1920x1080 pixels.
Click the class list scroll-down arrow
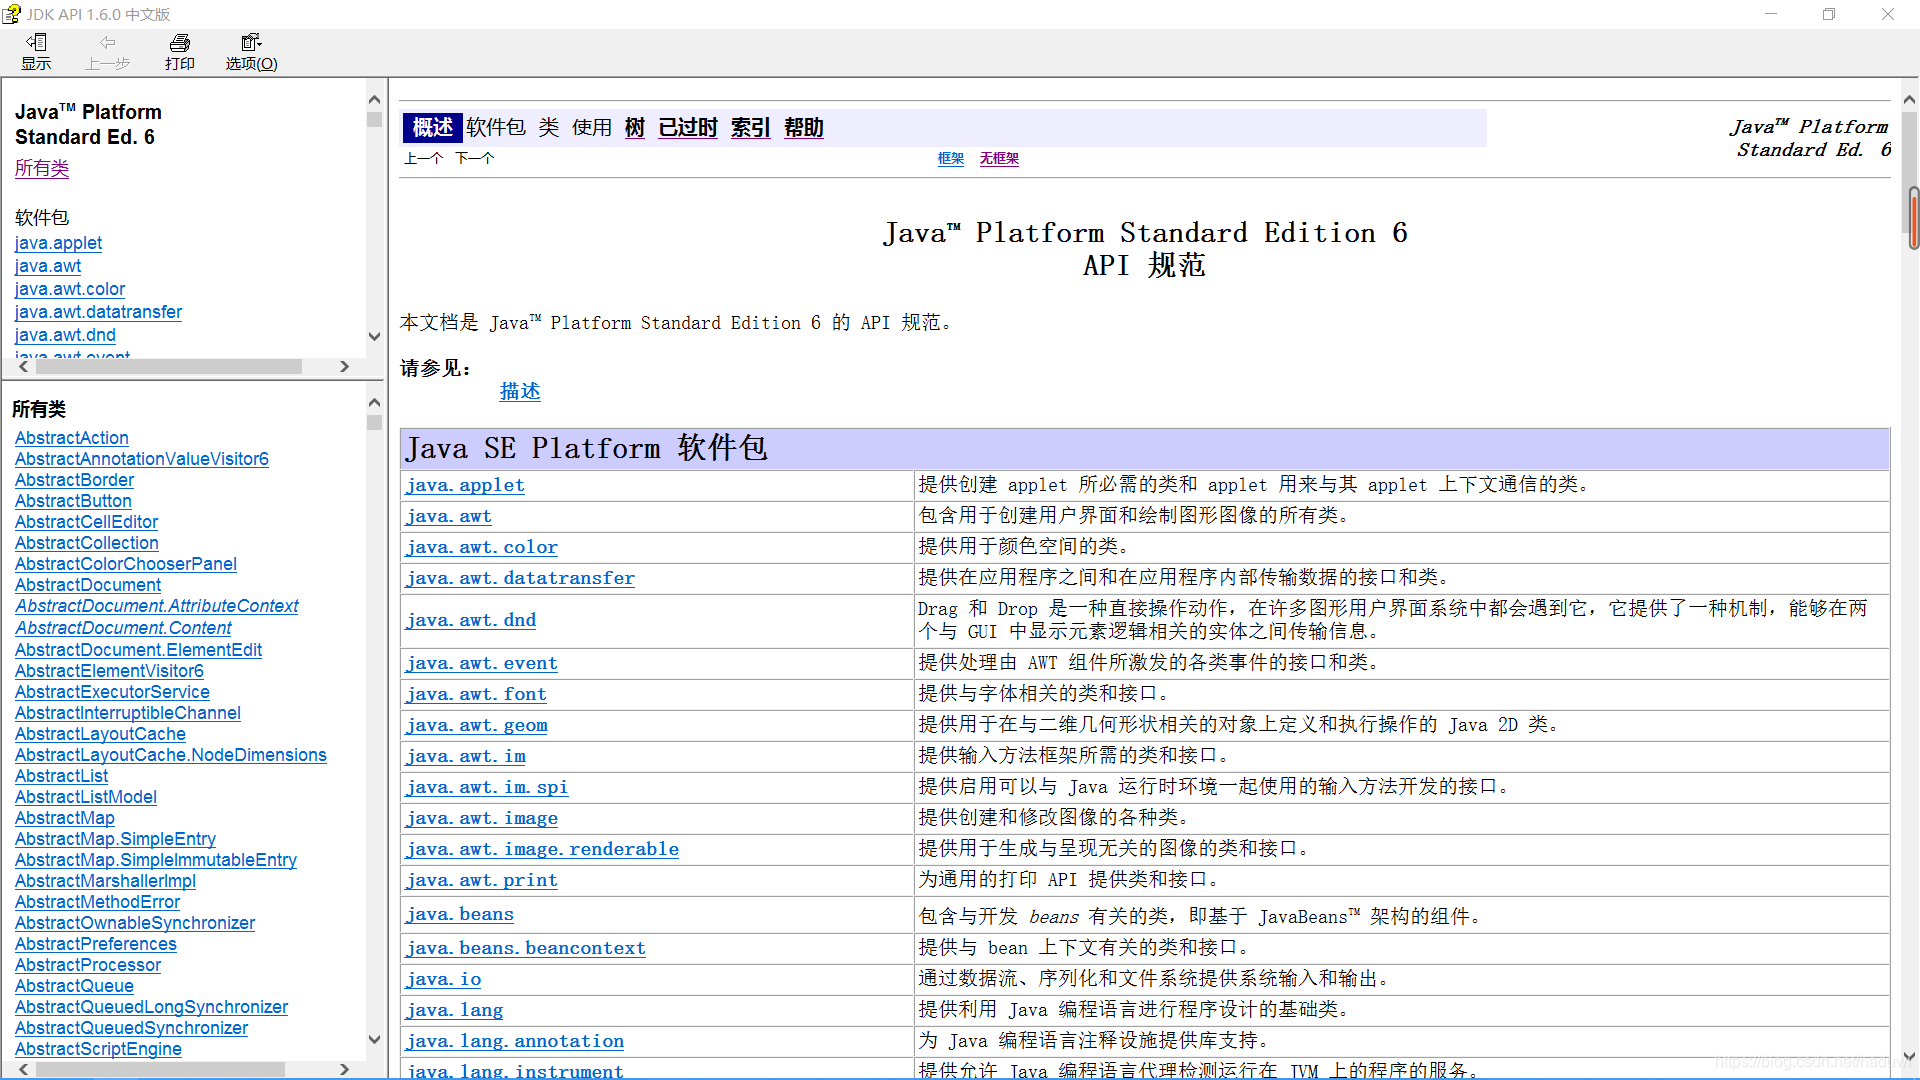coord(374,1039)
